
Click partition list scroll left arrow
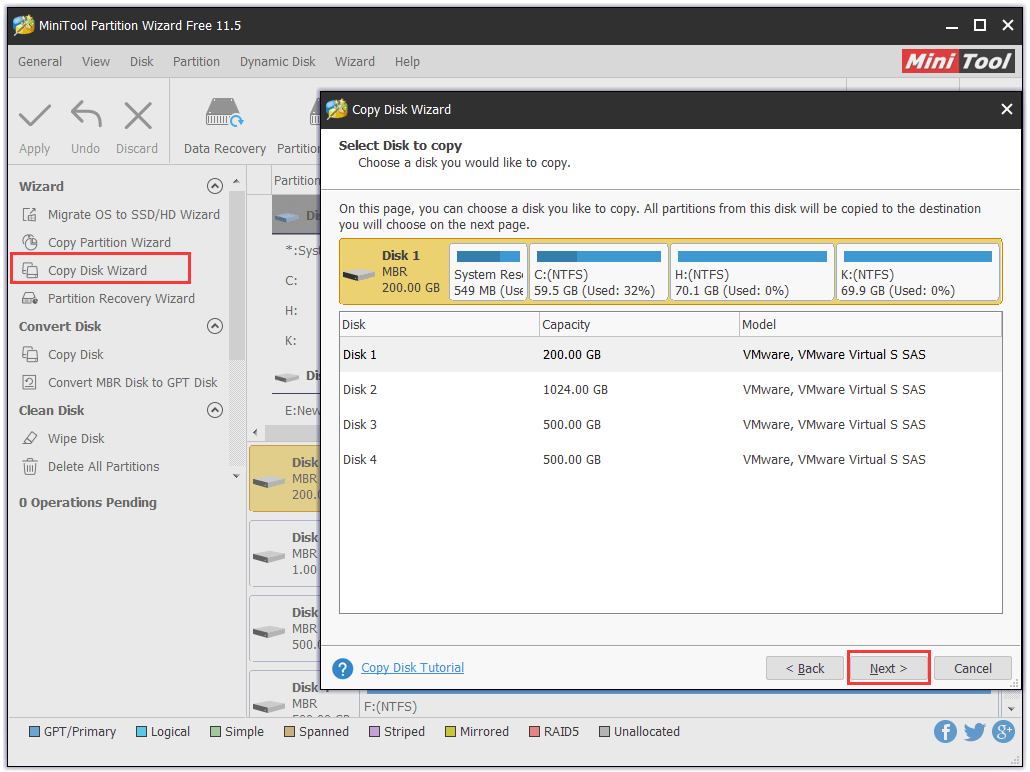tap(256, 433)
